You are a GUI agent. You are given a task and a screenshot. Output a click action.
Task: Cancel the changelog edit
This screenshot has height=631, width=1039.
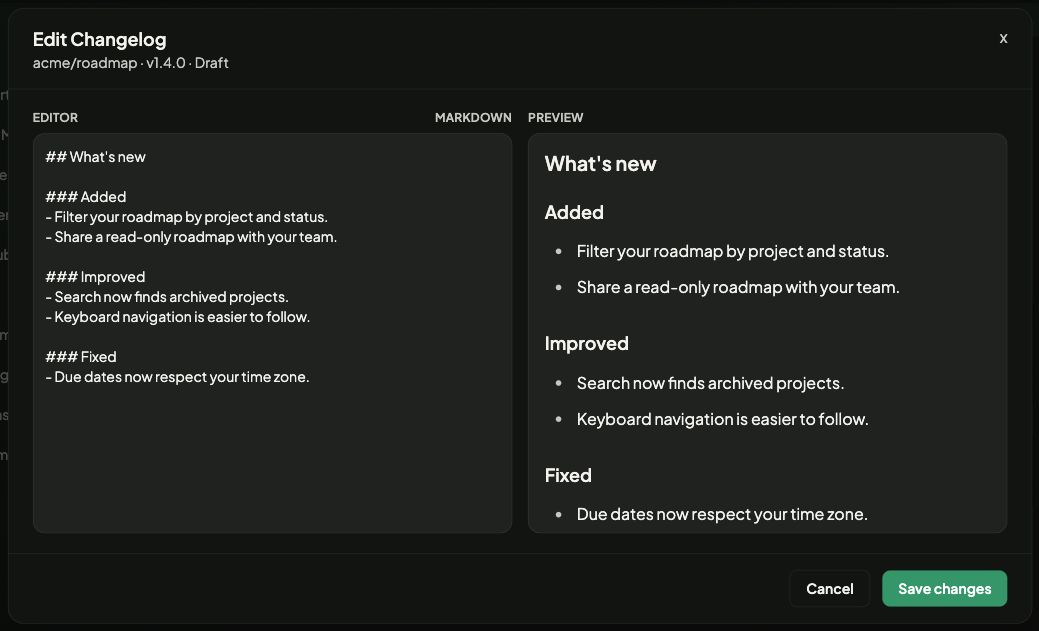tap(830, 589)
